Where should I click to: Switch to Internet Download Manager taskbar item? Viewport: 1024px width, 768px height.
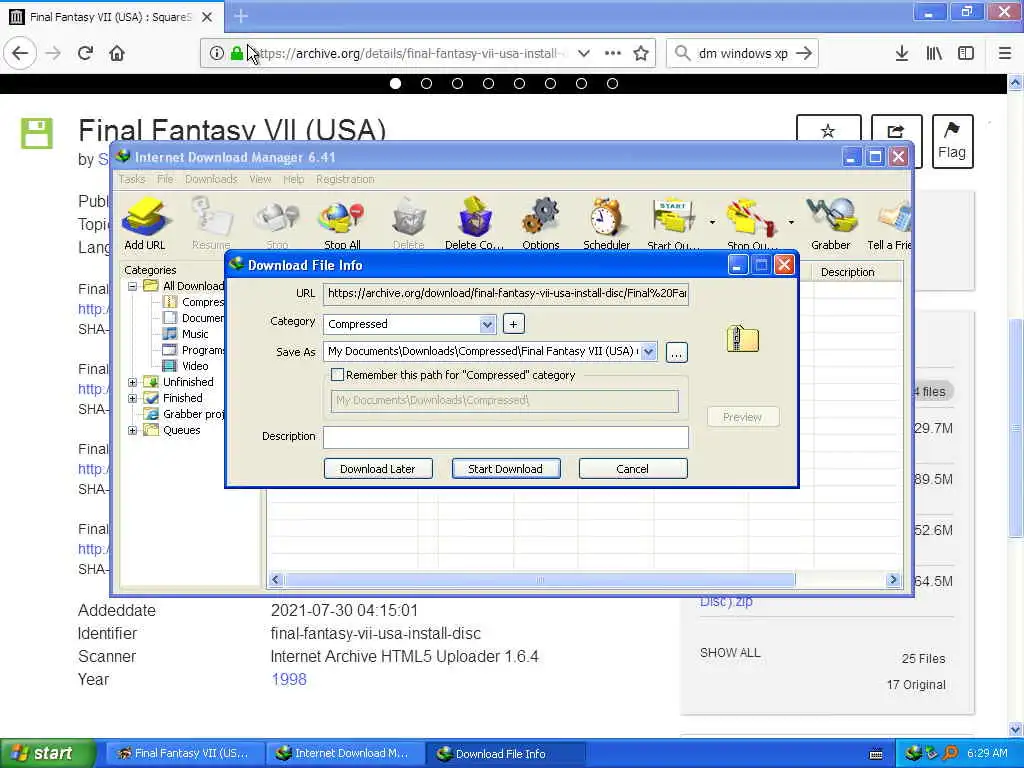click(344, 754)
